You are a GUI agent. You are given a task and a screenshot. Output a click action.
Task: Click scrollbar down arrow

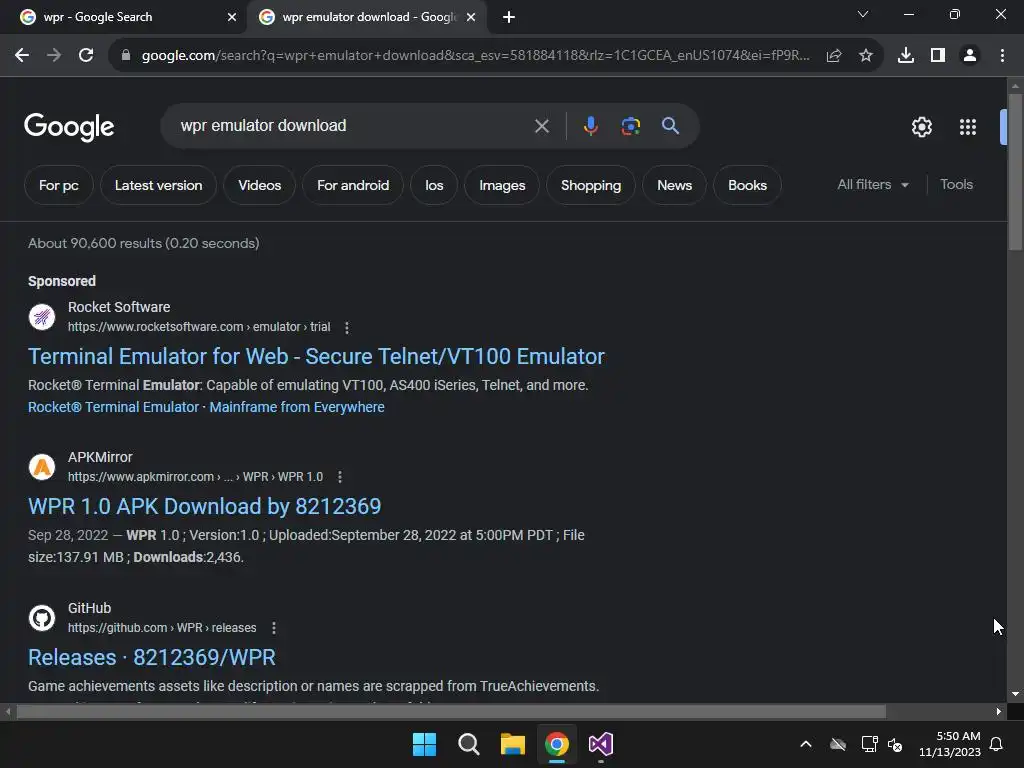[1015, 694]
